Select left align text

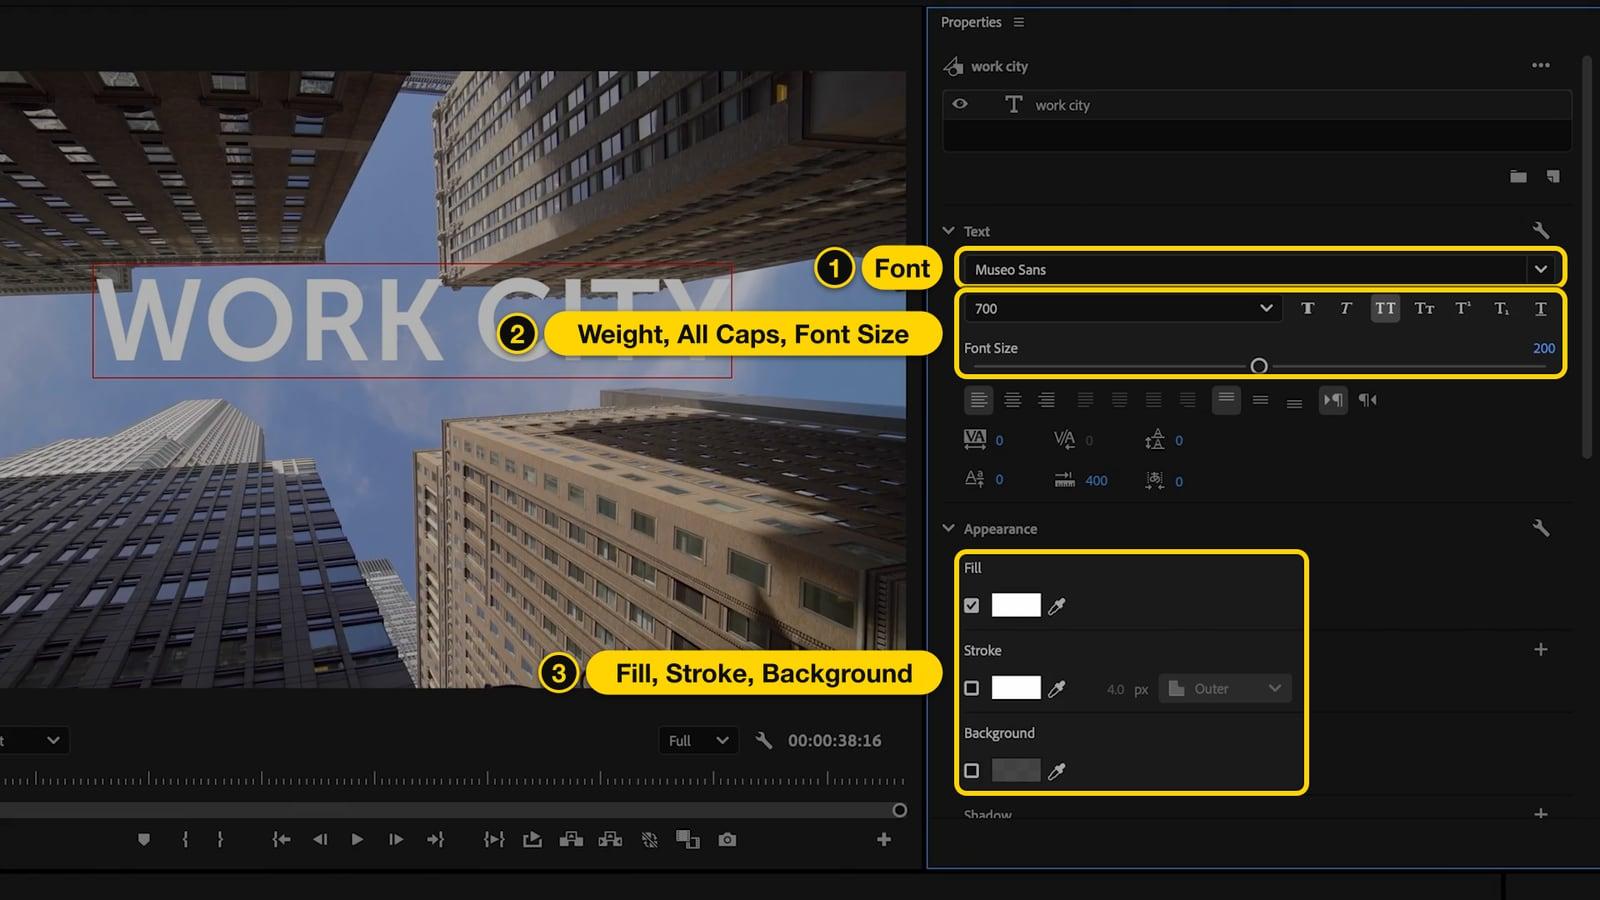979,400
